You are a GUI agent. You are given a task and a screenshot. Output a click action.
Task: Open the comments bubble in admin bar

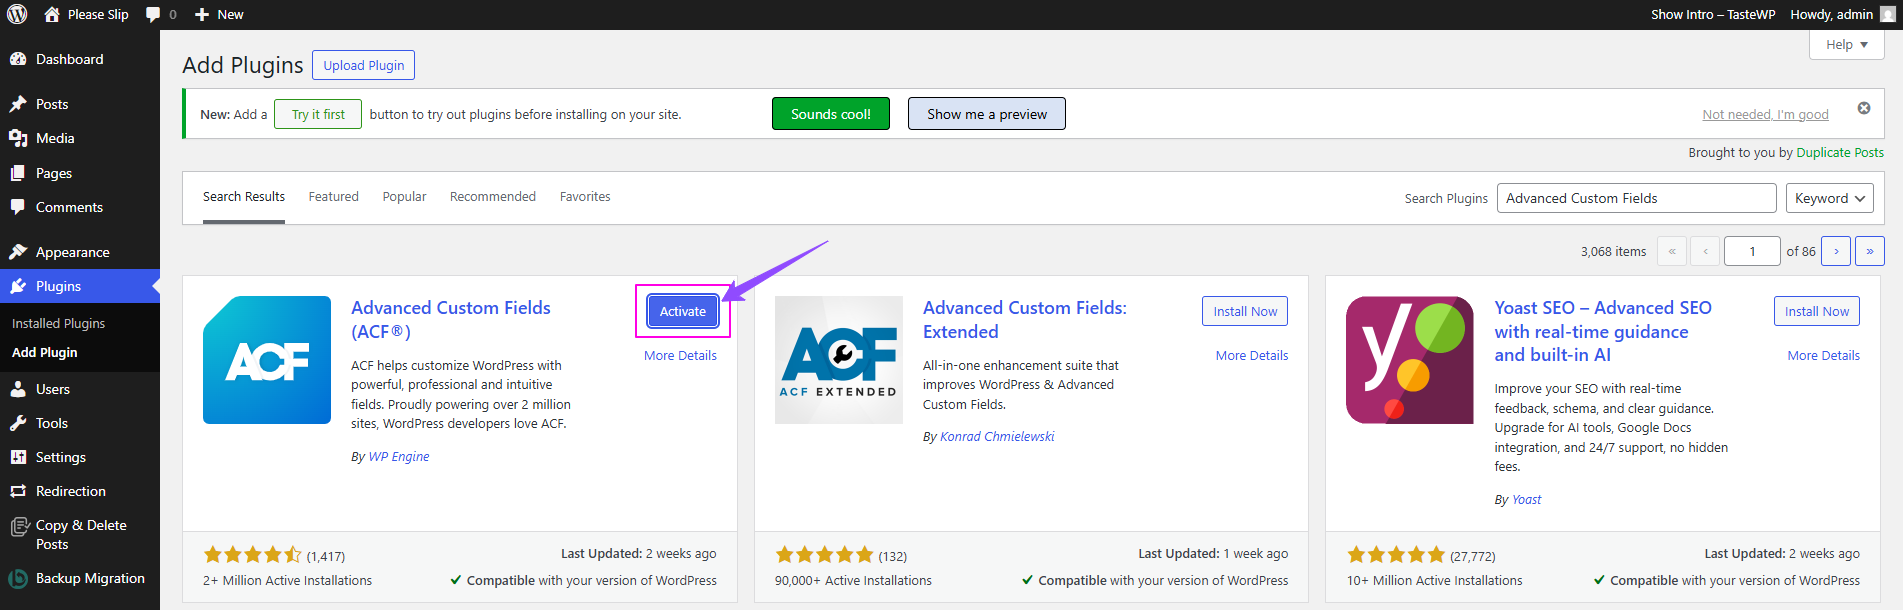153,14
